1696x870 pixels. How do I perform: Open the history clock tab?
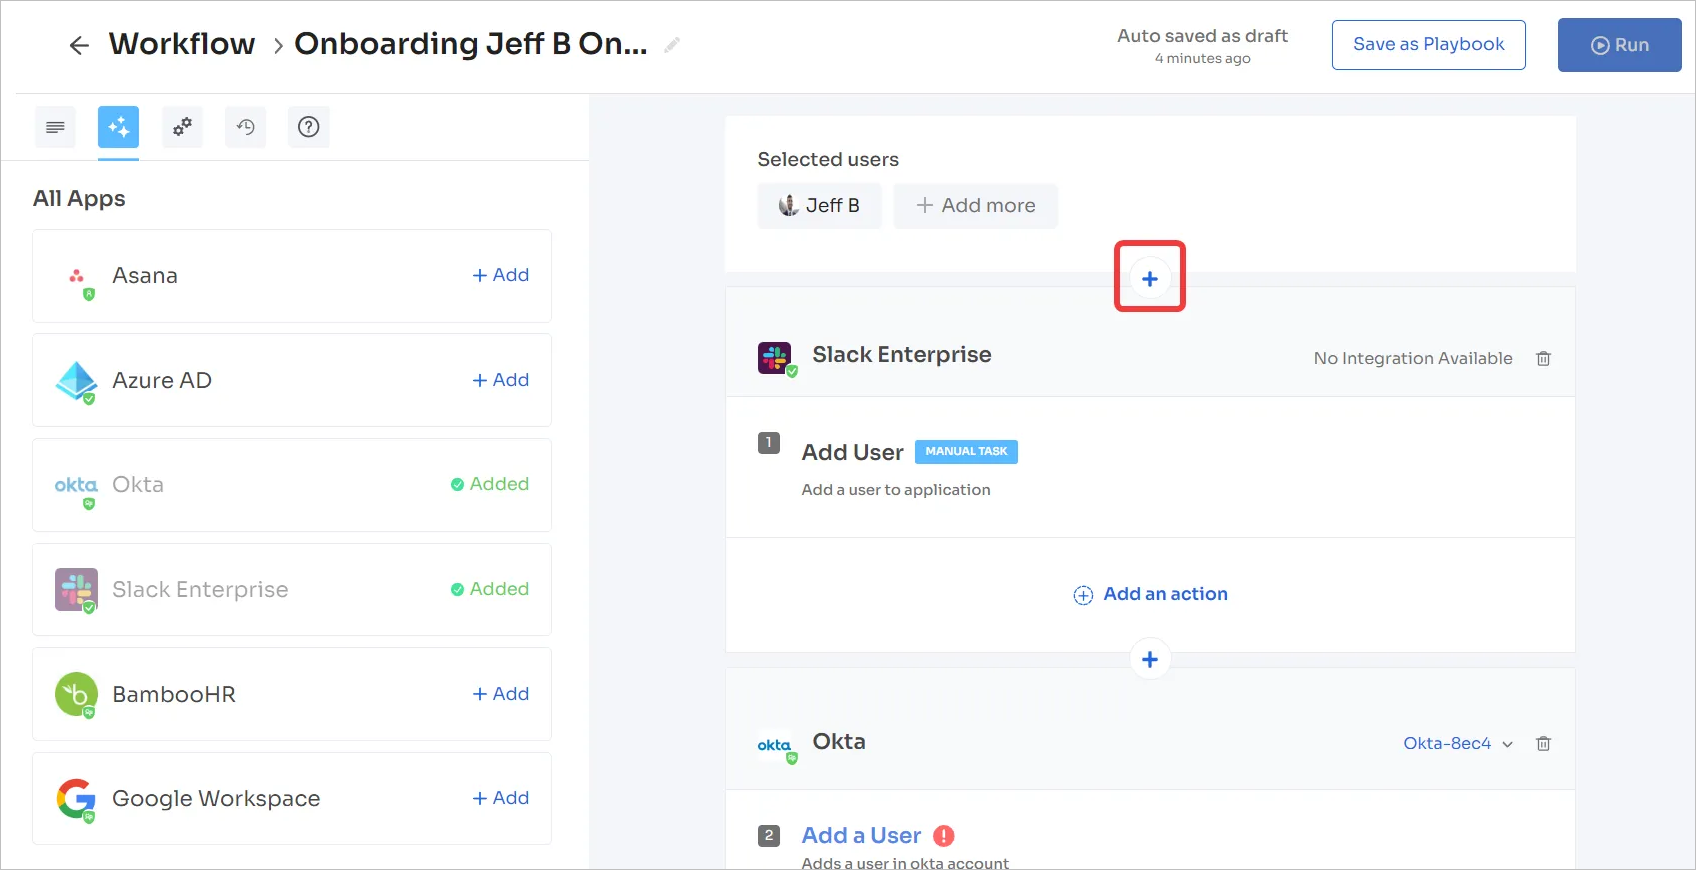coord(245,127)
